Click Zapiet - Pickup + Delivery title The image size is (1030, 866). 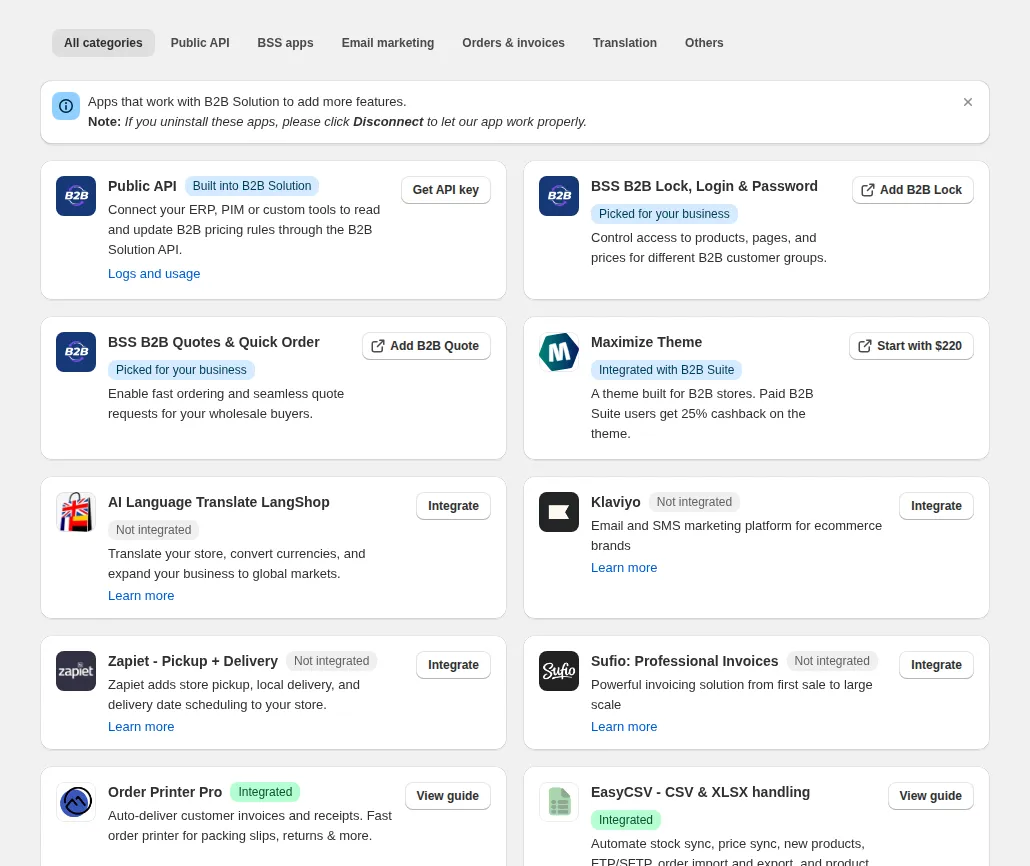(193, 661)
